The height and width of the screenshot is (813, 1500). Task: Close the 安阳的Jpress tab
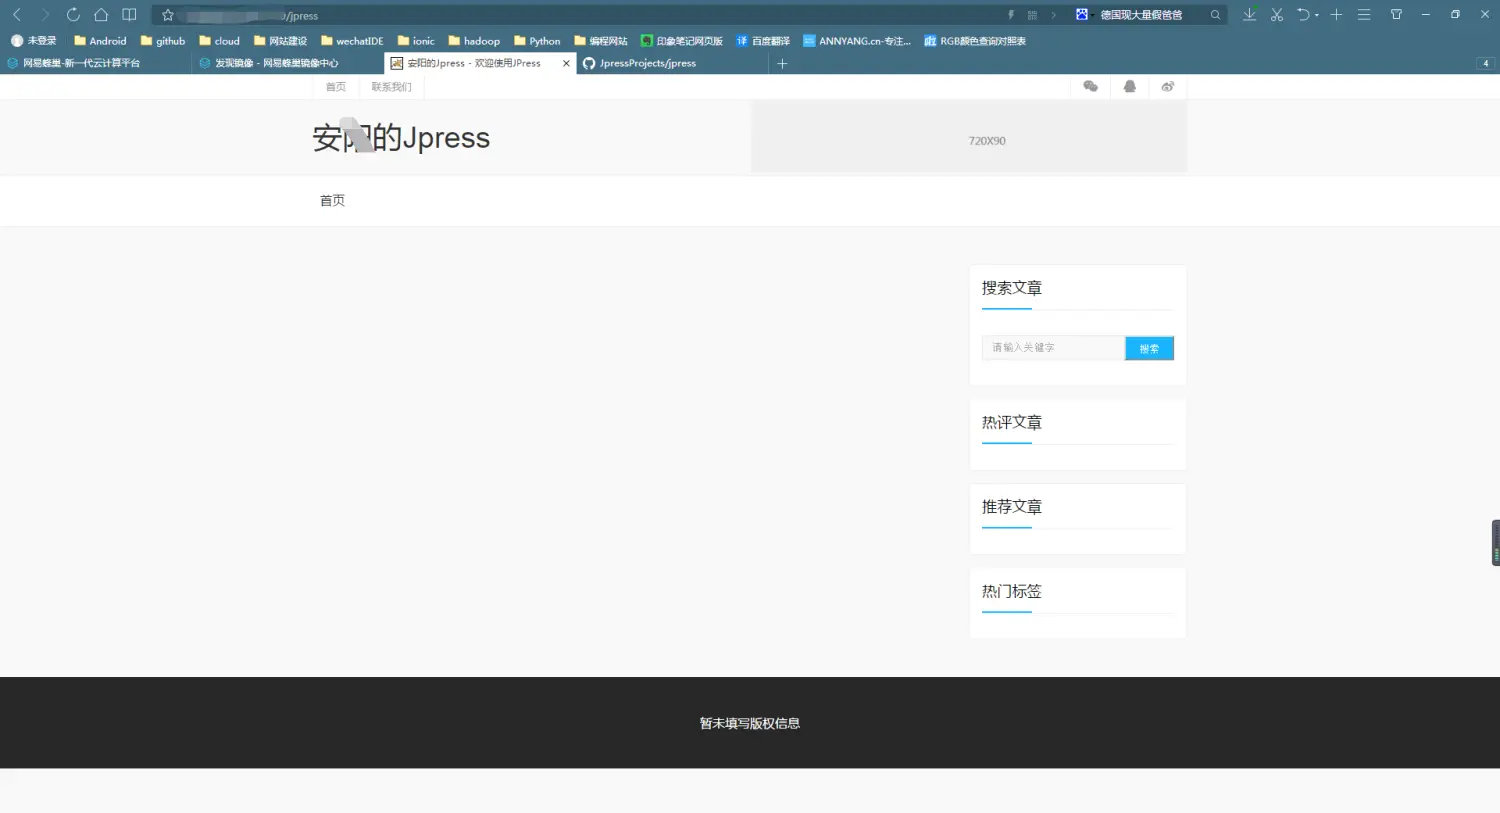(566, 63)
